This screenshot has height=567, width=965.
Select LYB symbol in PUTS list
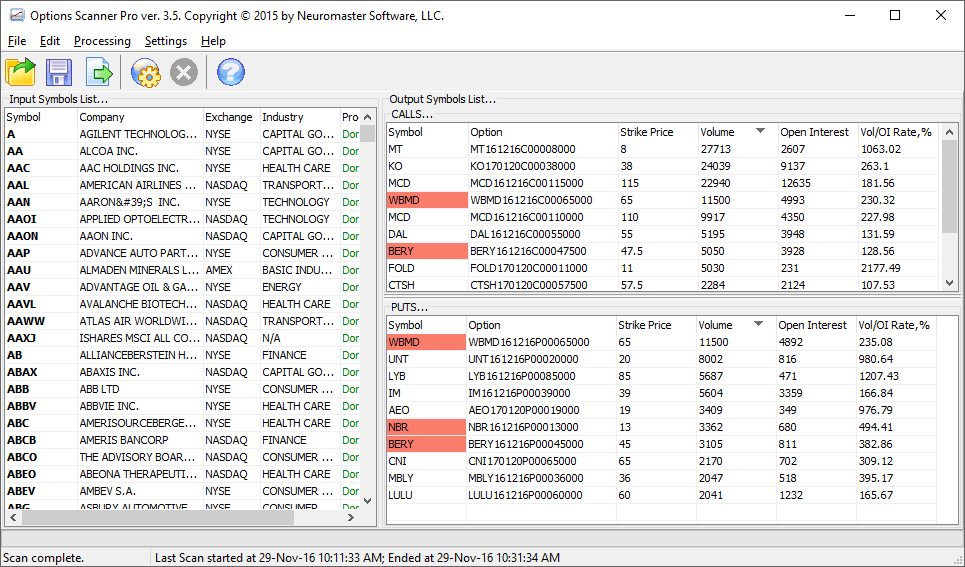coord(397,376)
